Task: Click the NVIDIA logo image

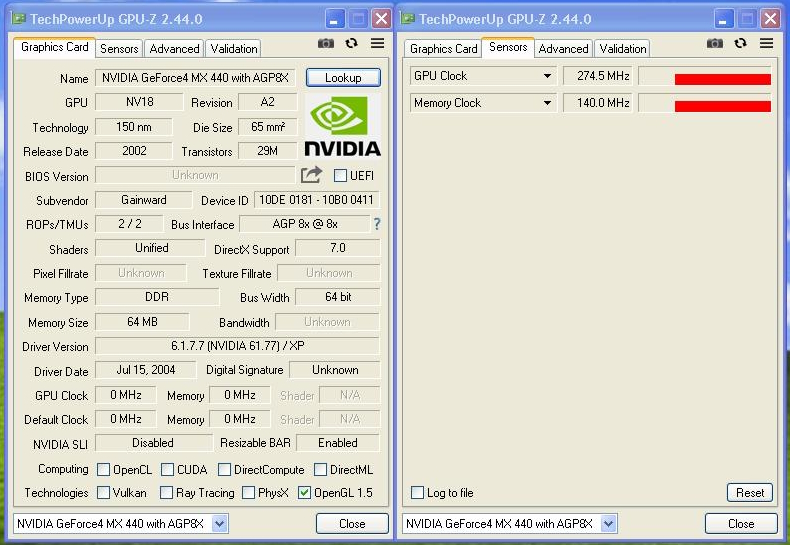Action: point(343,126)
